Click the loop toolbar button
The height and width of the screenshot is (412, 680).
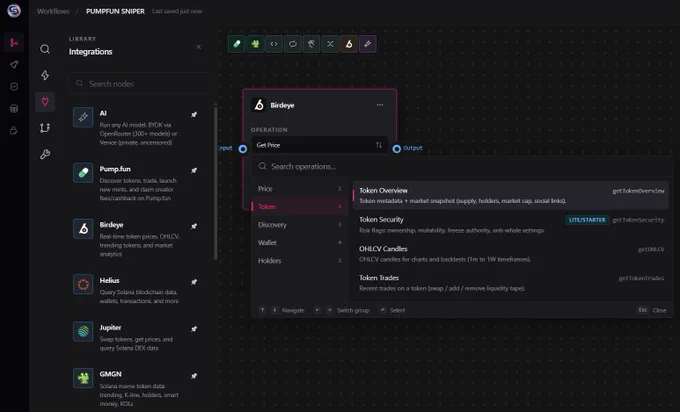(x=293, y=44)
